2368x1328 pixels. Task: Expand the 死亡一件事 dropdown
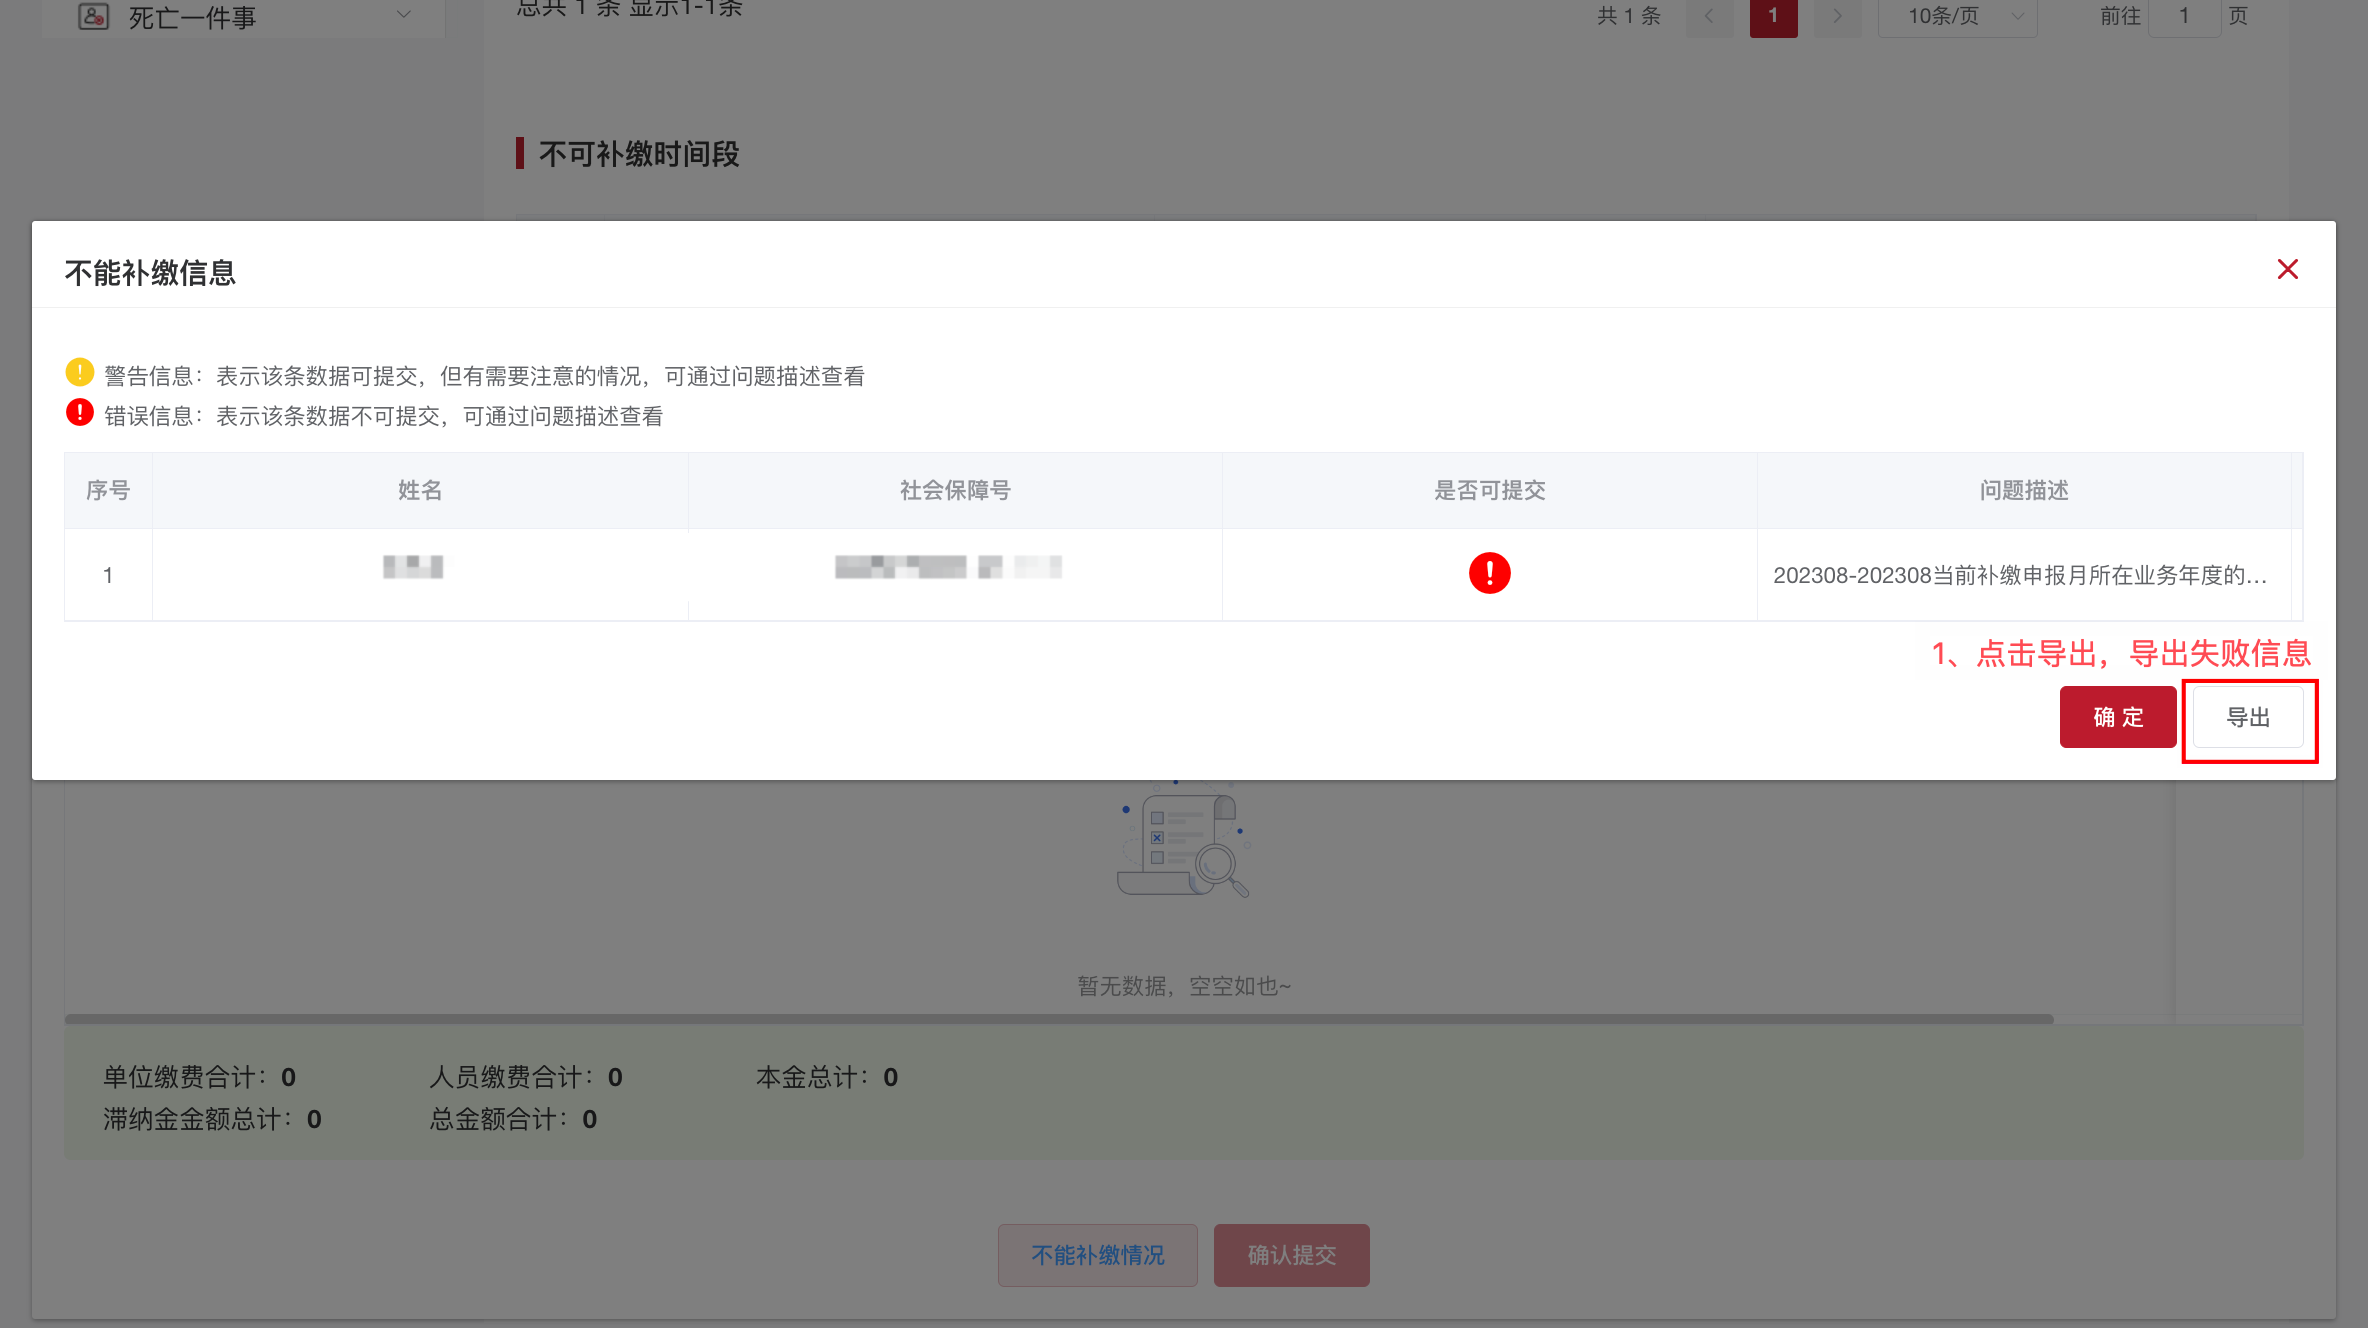404,15
